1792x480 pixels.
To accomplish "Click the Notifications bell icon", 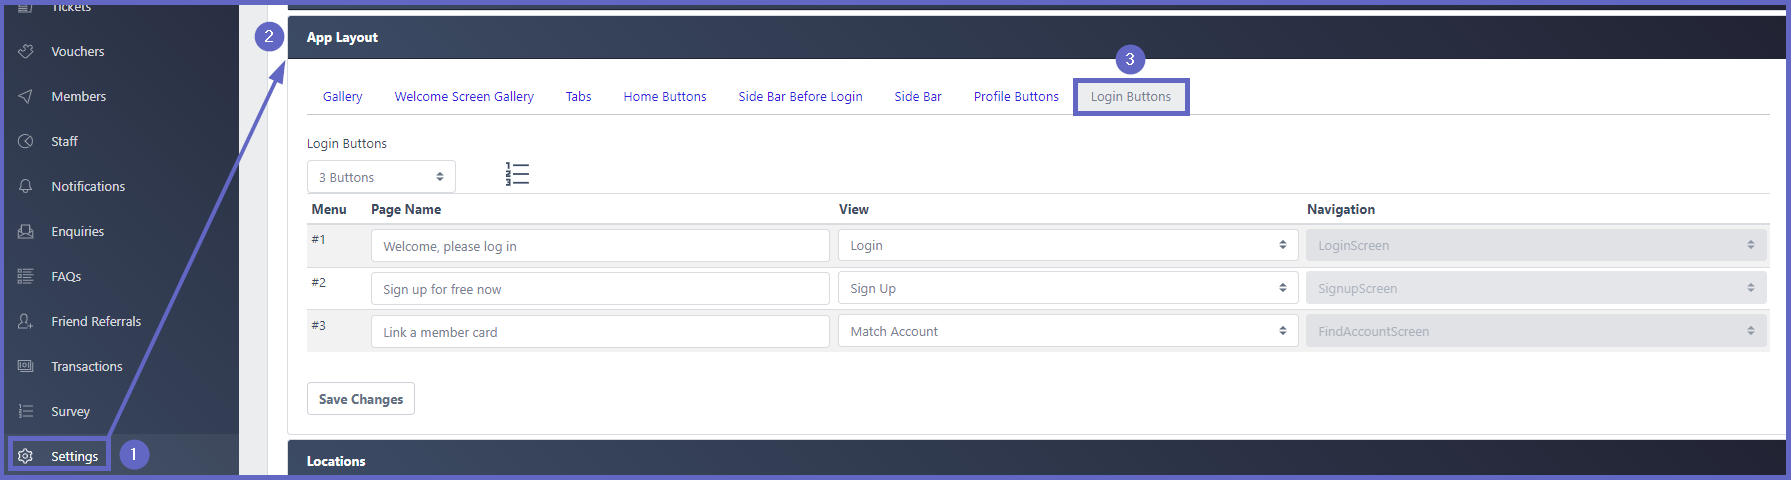I will coord(26,186).
